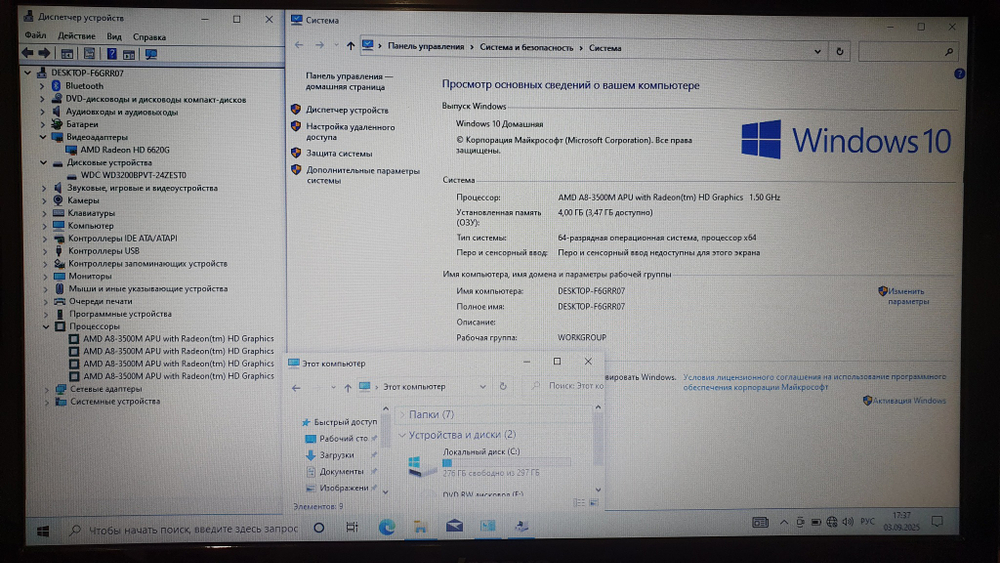Viewport: 1000px width, 563px height.
Task: Go forward in Device Manager toolbar
Action: tap(44, 54)
